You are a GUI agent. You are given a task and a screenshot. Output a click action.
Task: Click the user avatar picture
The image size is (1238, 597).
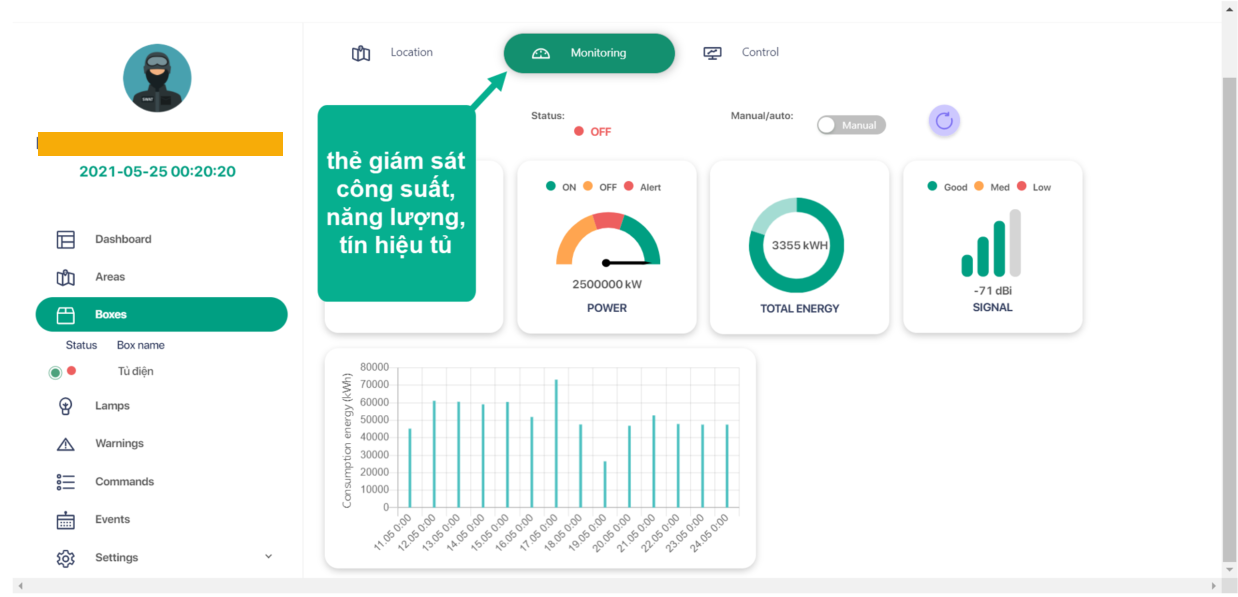(x=157, y=78)
